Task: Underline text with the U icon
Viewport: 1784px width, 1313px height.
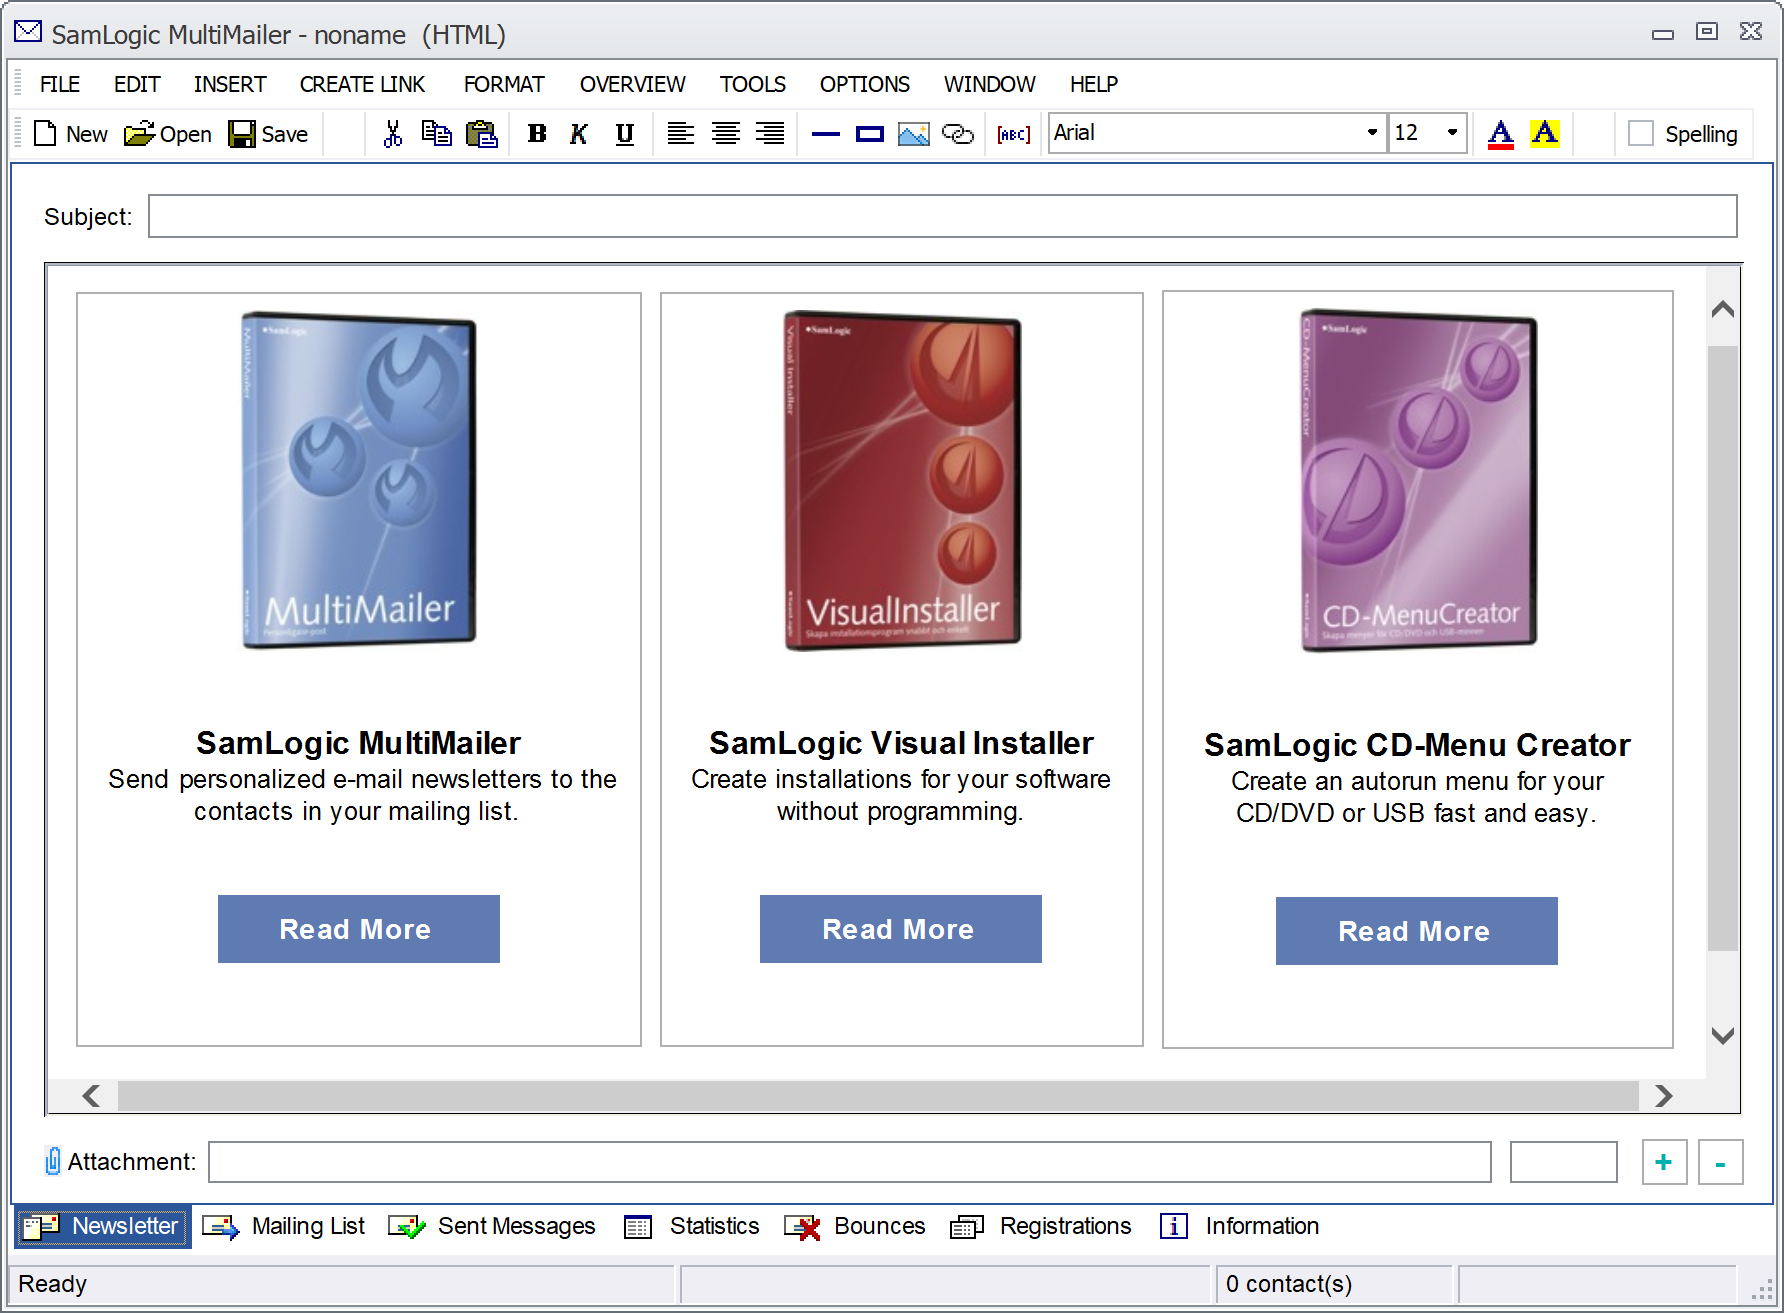Action: 625,134
